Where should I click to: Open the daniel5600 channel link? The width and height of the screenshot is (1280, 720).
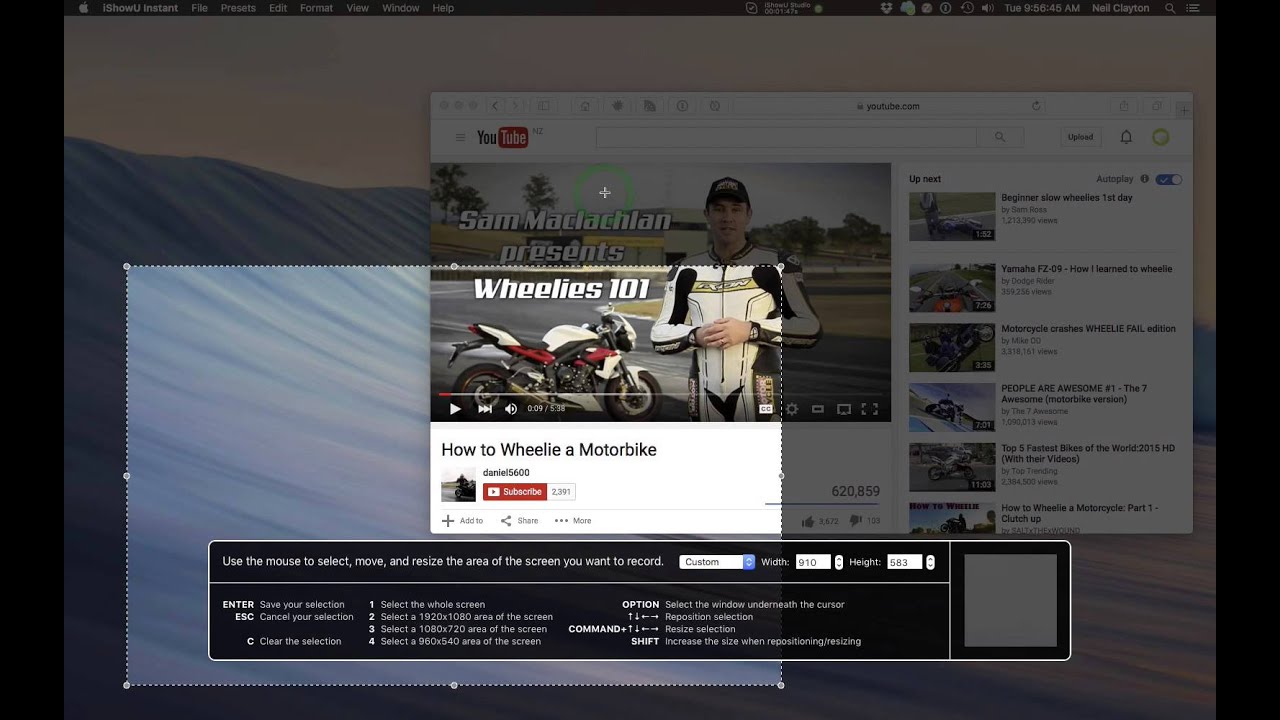tap(506, 473)
